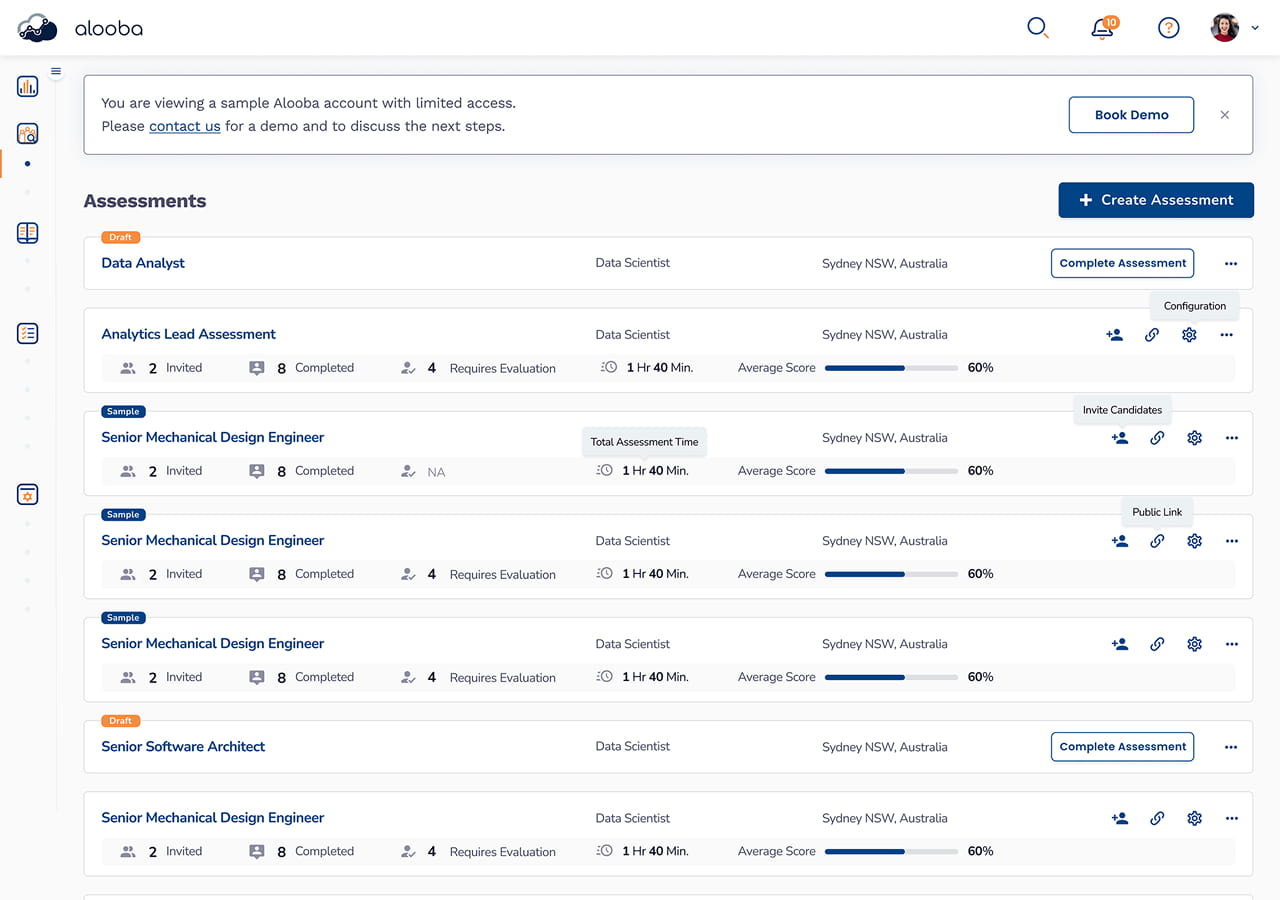Open more options for Senior Software Architect

click(1231, 747)
